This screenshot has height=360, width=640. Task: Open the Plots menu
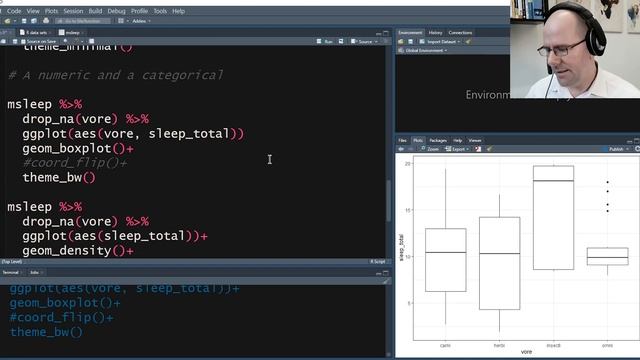pos(51,11)
